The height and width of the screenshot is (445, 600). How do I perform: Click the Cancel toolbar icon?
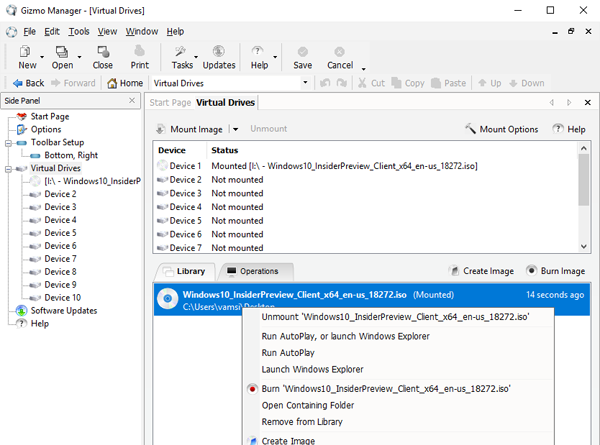point(340,57)
